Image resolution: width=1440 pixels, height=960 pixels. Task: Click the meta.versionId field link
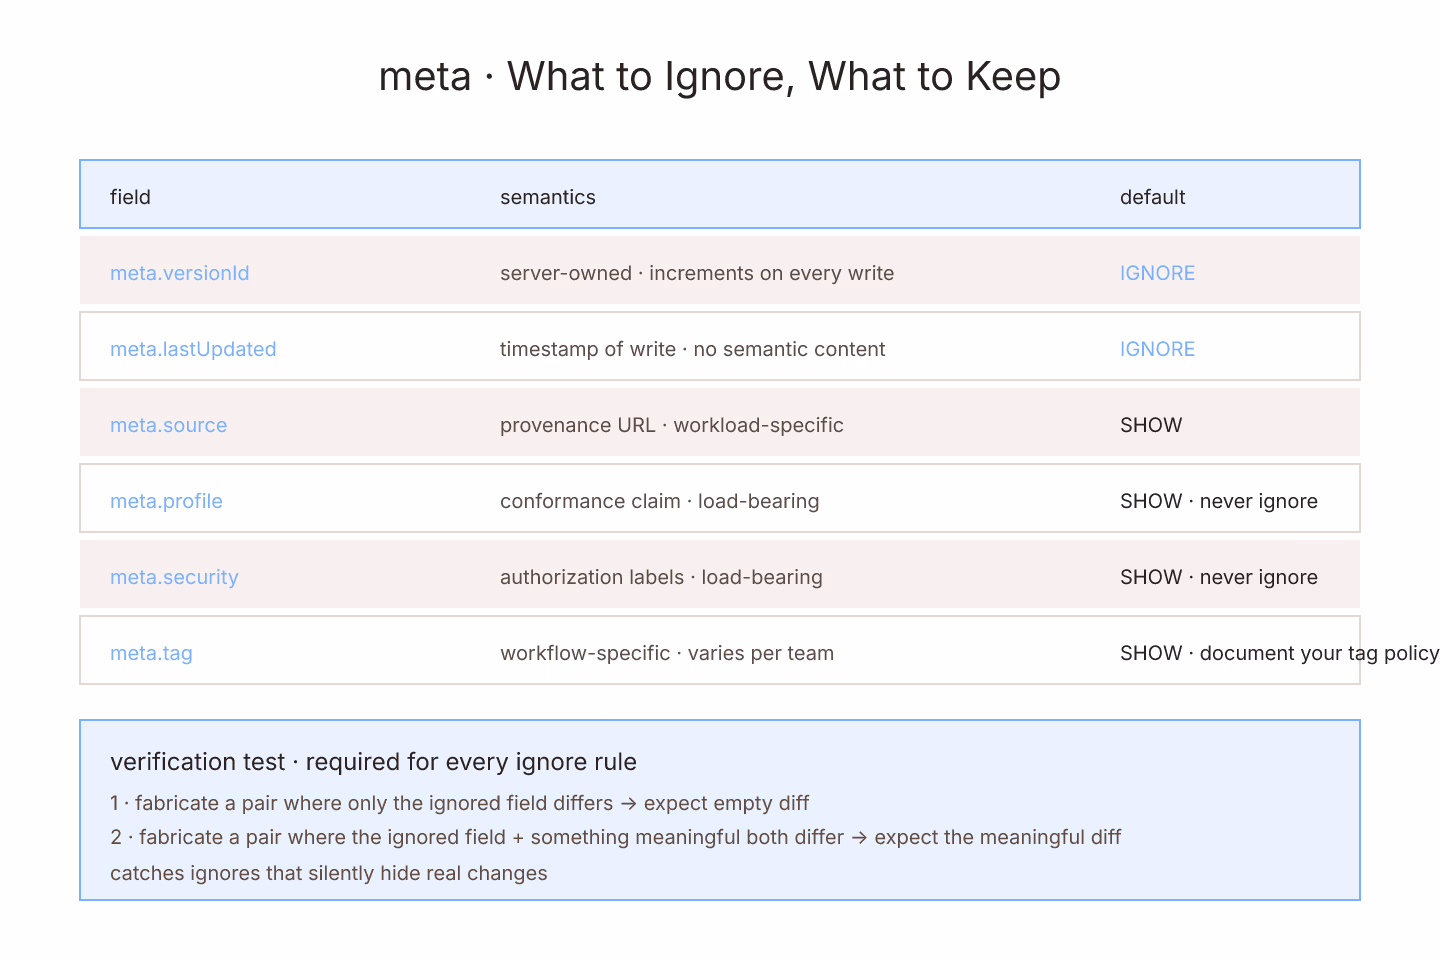(x=180, y=273)
